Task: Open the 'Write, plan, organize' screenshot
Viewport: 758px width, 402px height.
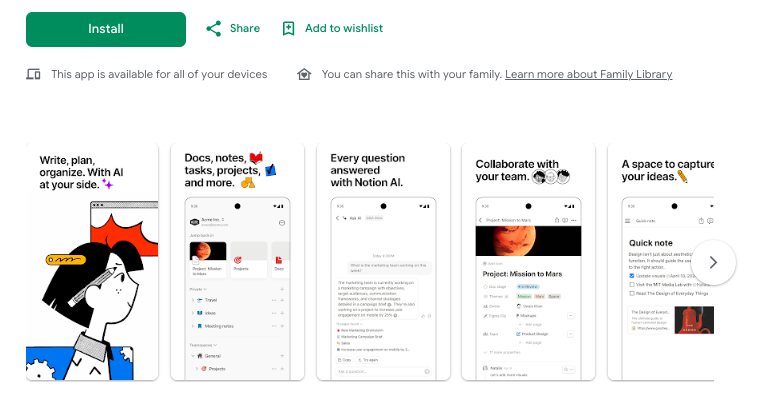Action: 92,262
